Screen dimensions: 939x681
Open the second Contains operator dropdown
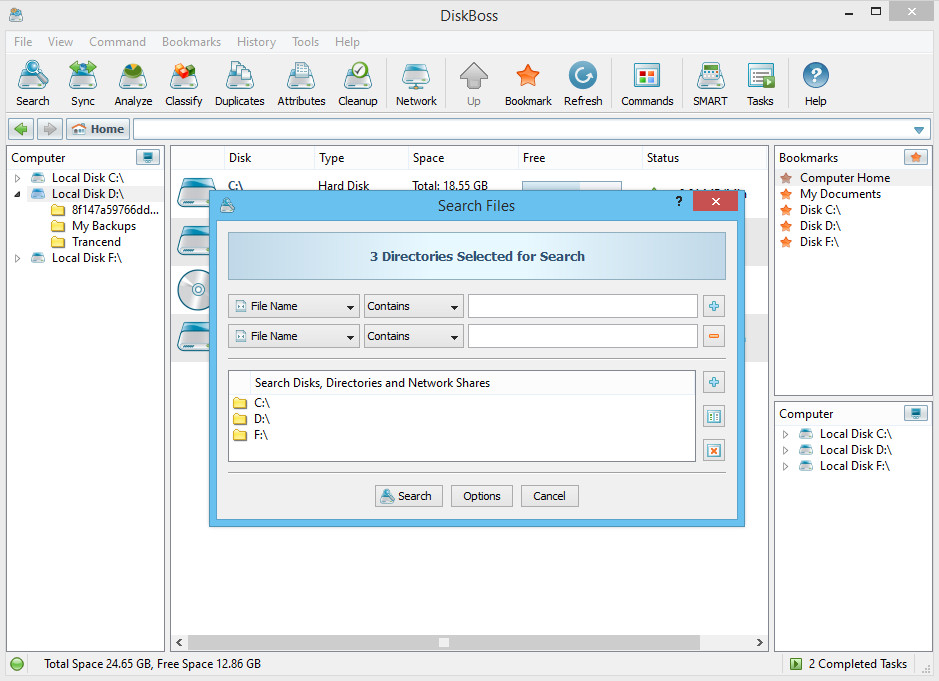pos(414,336)
